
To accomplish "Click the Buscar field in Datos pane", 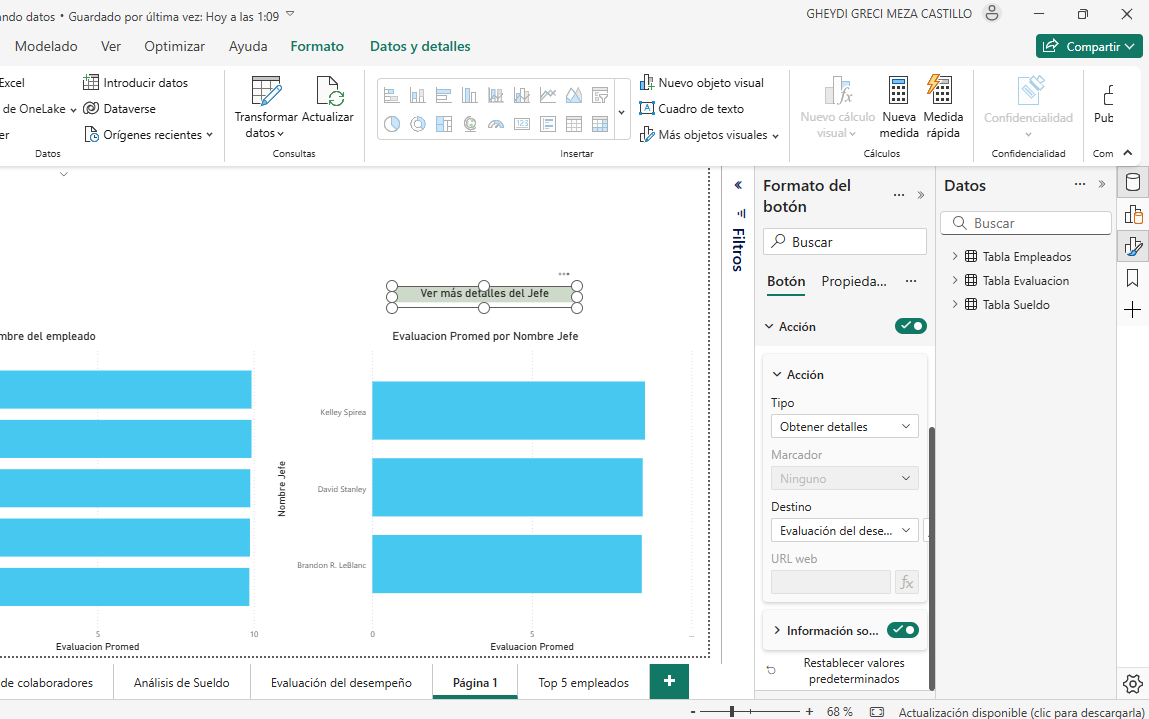I will pos(1027,223).
